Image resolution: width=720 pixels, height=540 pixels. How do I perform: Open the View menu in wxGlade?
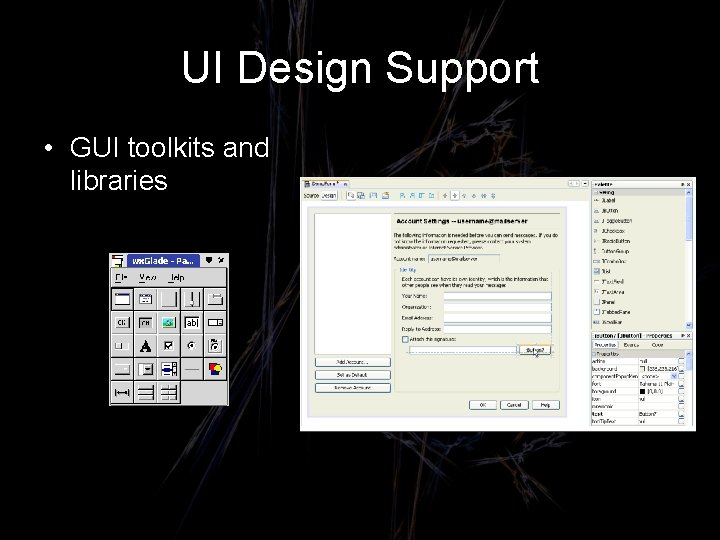[147, 277]
